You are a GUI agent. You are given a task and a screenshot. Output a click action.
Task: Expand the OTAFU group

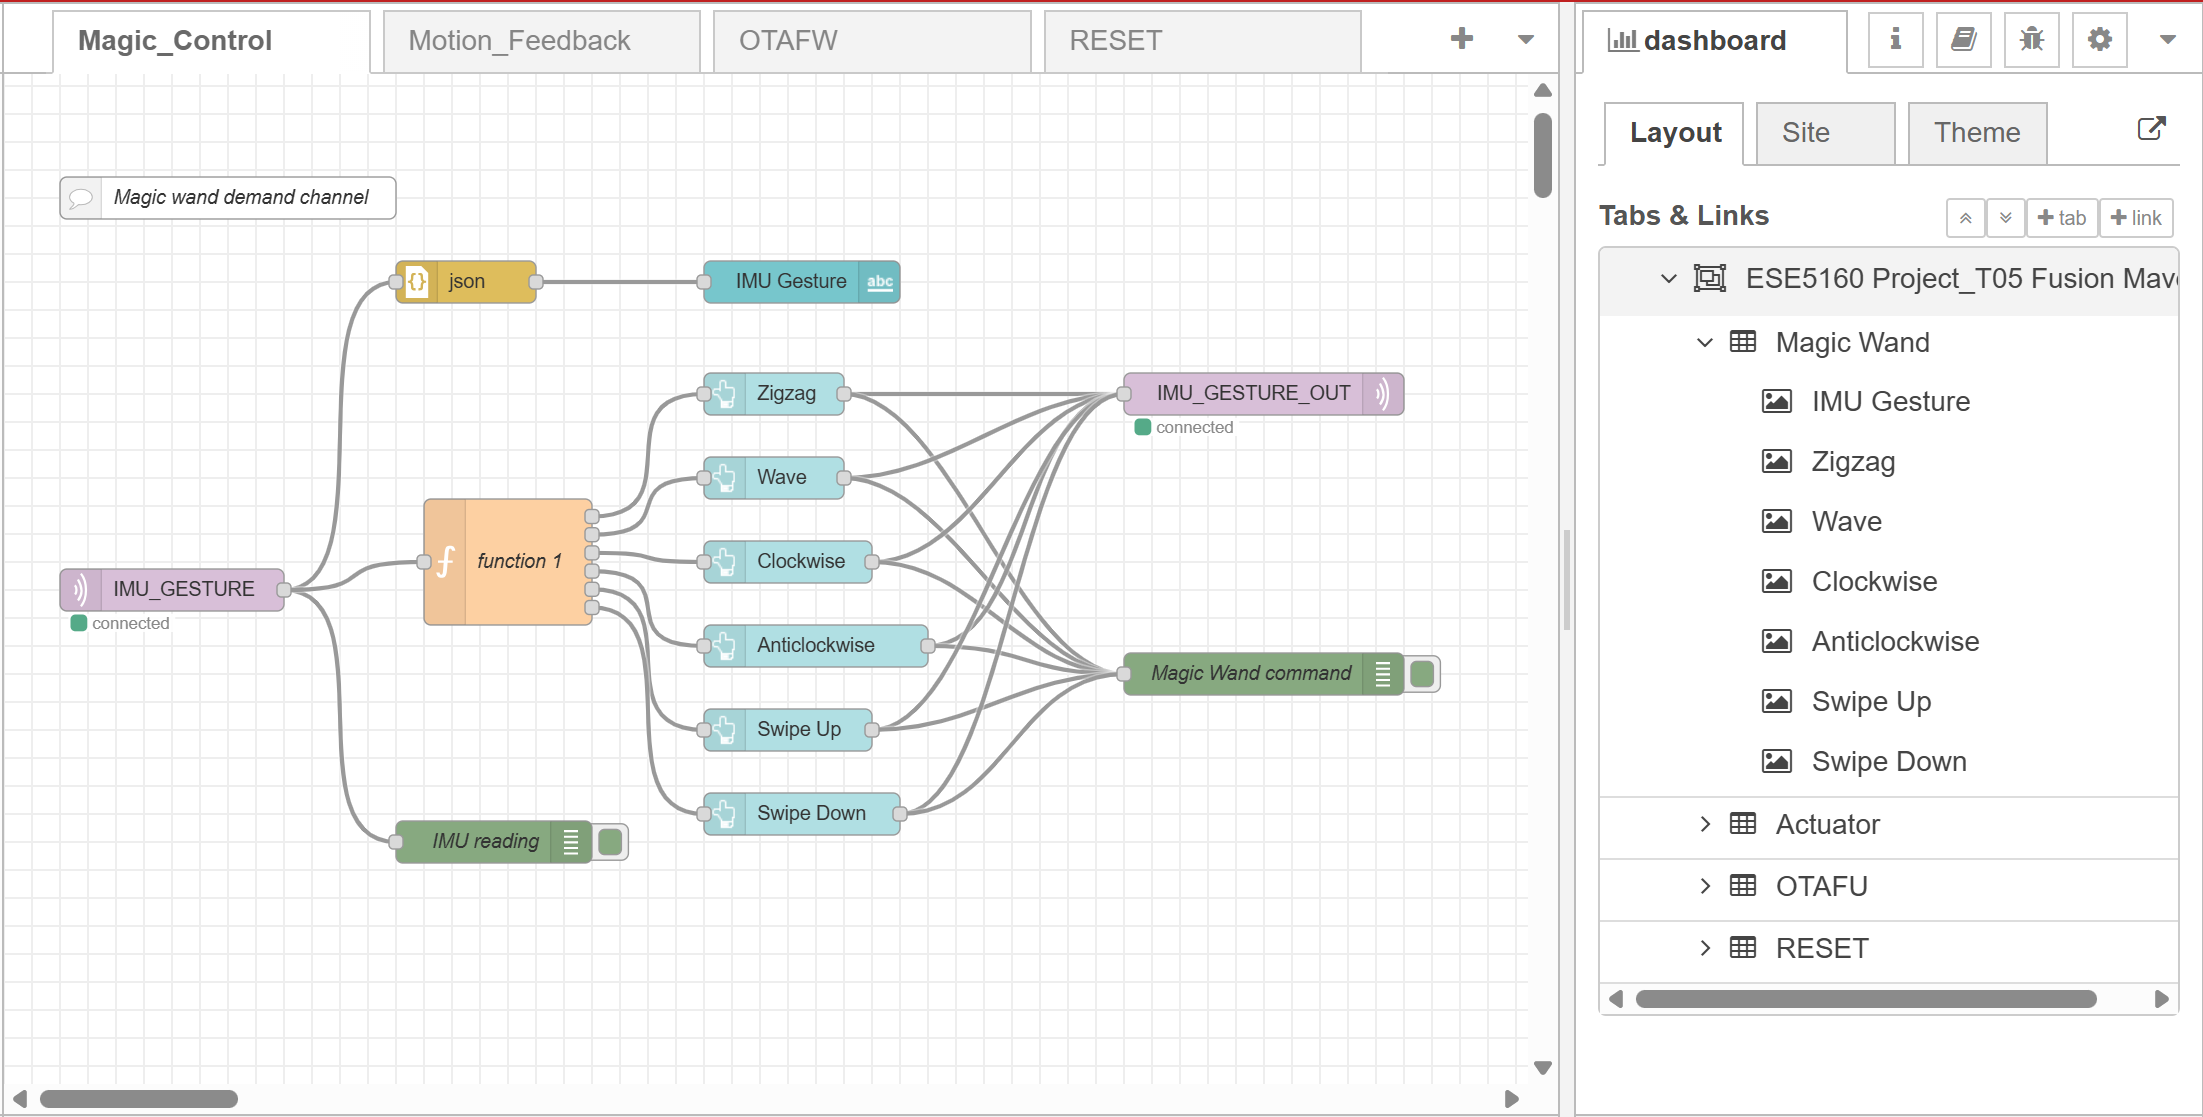tap(1705, 886)
